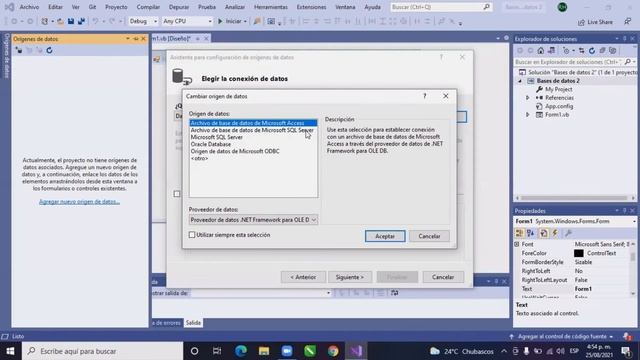Image resolution: width=640 pixels, height=360 pixels.
Task: Open the Extensiones menu
Action: click(x=311, y=7)
